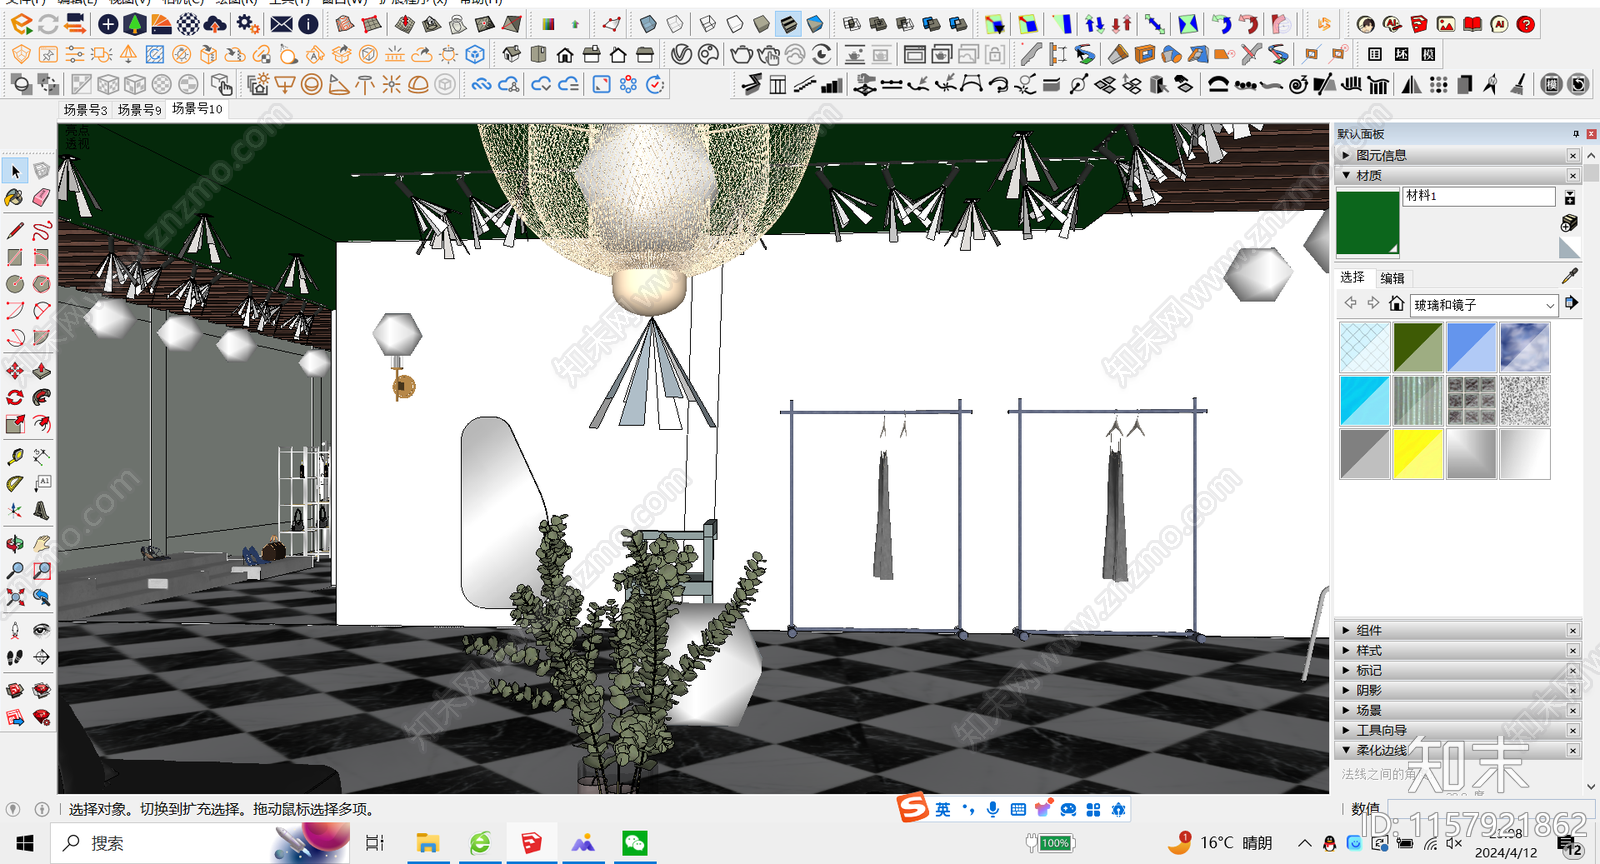The width and height of the screenshot is (1600, 864).
Task: Choose the Rectangle tool
Action: pos(15,257)
